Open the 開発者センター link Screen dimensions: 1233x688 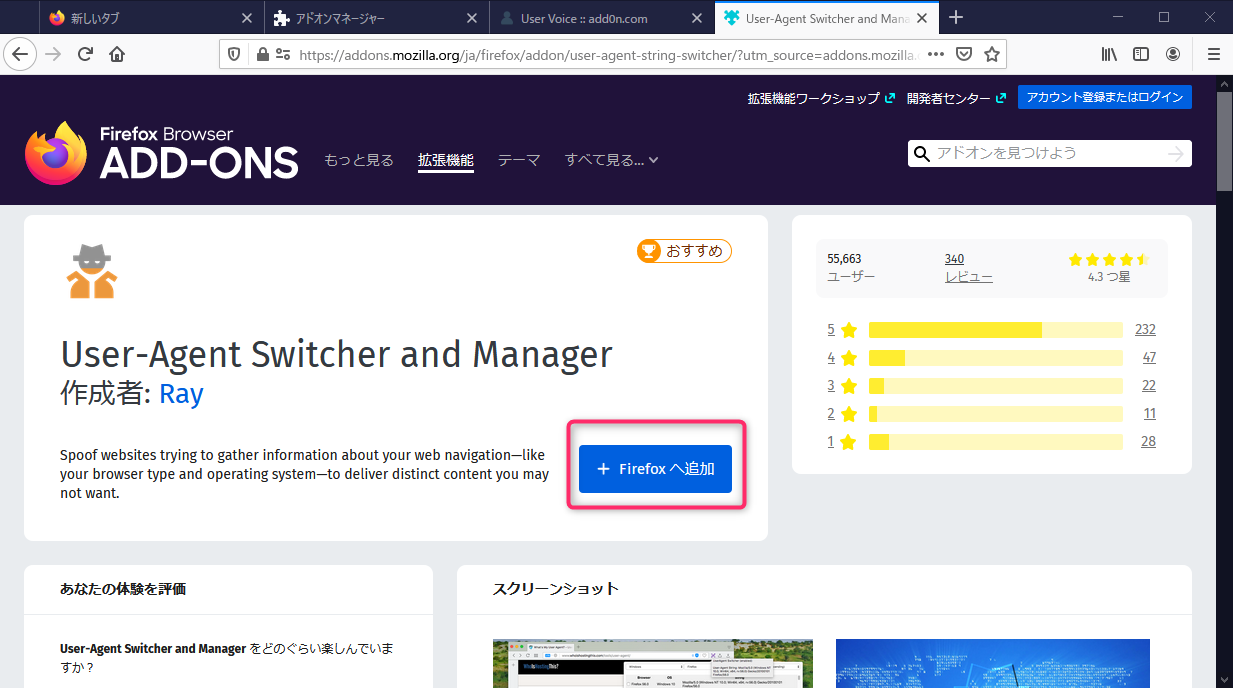pos(956,98)
